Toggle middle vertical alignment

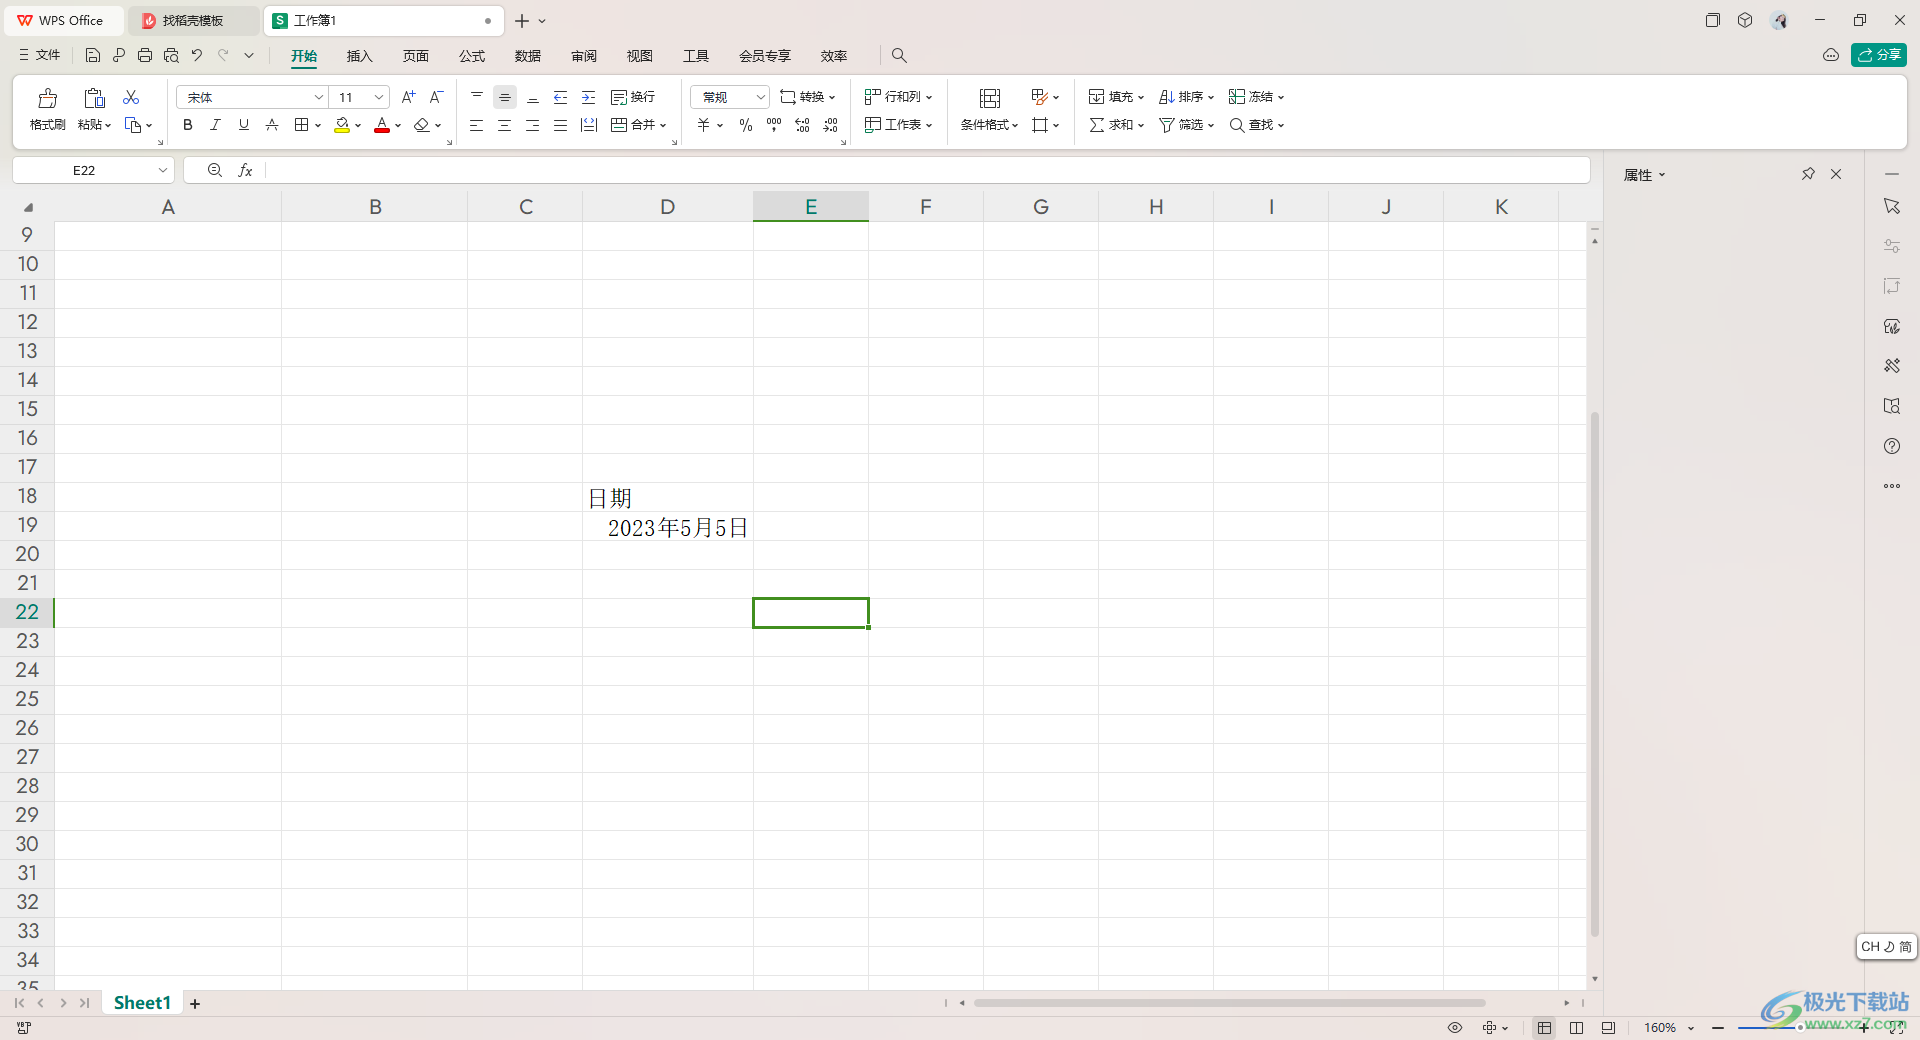coord(505,97)
